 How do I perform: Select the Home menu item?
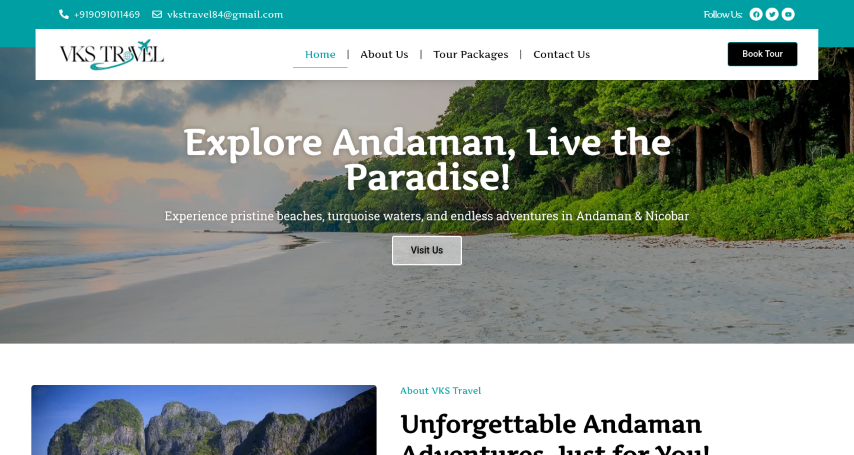(320, 54)
